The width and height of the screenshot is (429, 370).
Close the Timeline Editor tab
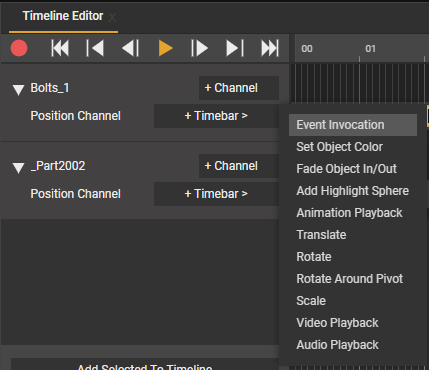pyautogui.click(x=112, y=17)
